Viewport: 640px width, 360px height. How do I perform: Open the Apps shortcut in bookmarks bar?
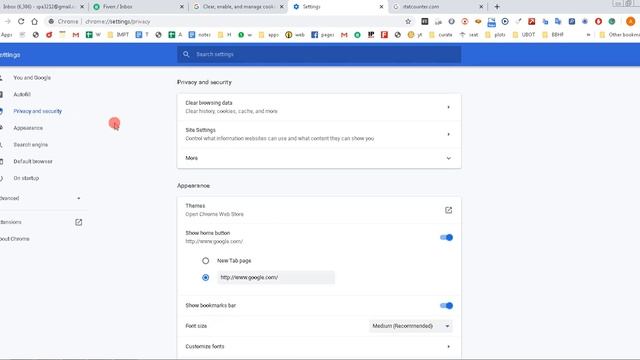pos(7,35)
